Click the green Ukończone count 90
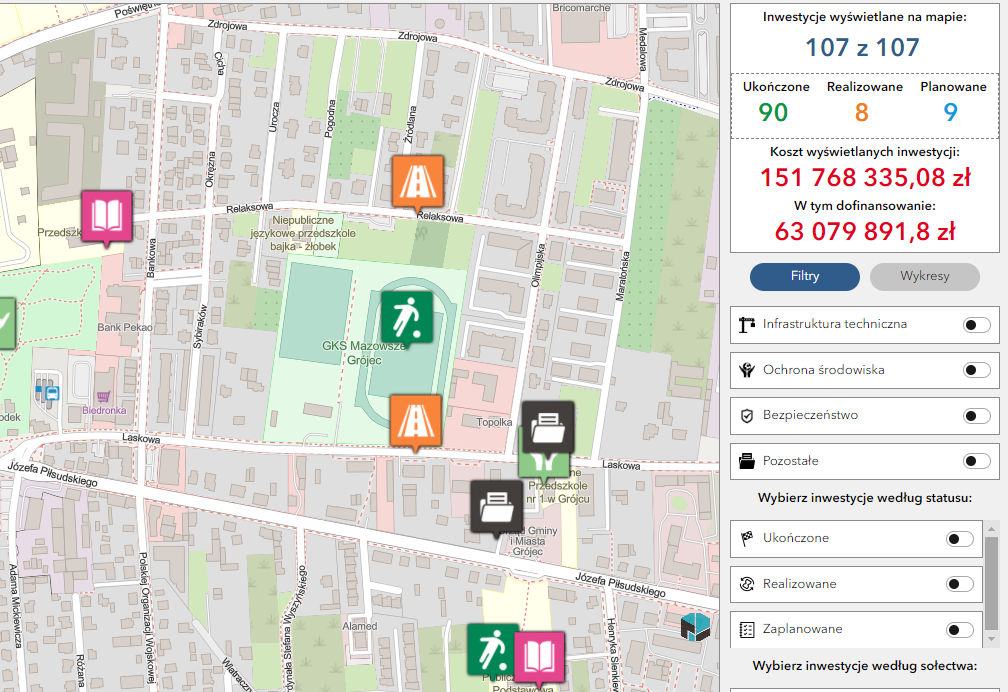This screenshot has height=692, width=1008. coord(773,113)
